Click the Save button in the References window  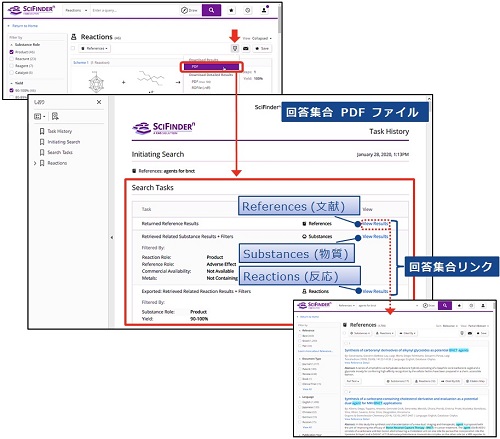click(482, 333)
